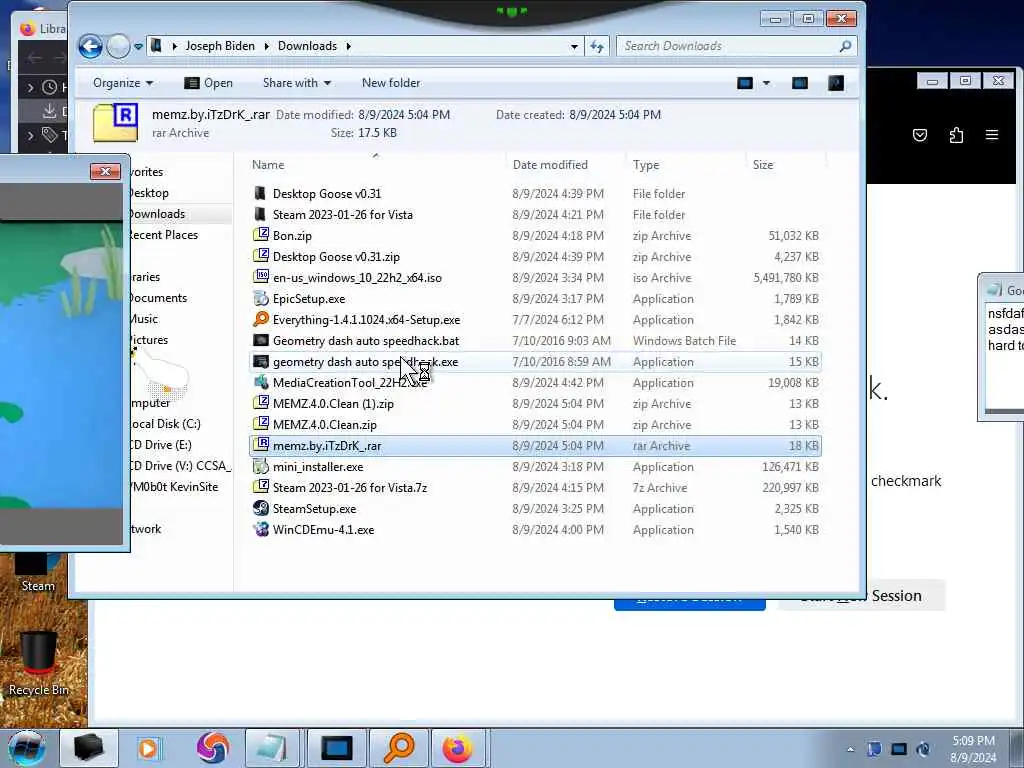This screenshot has height=768, width=1024.
Task: Open Documents in the navigation pane
Action: (x=158, y=298)
